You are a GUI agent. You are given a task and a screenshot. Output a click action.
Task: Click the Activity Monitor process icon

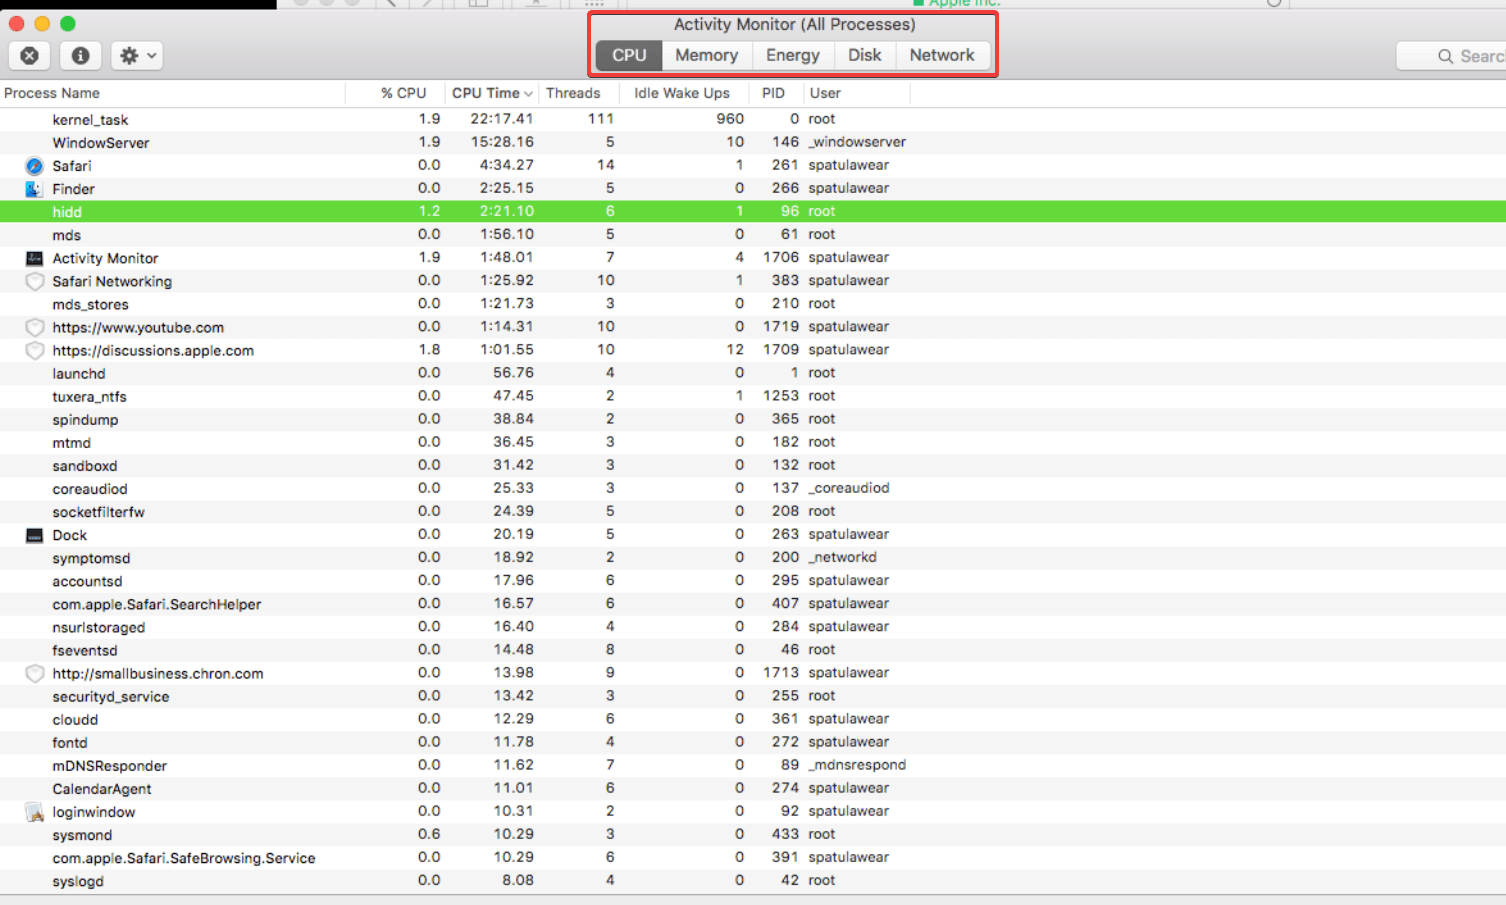pos(33,257)
